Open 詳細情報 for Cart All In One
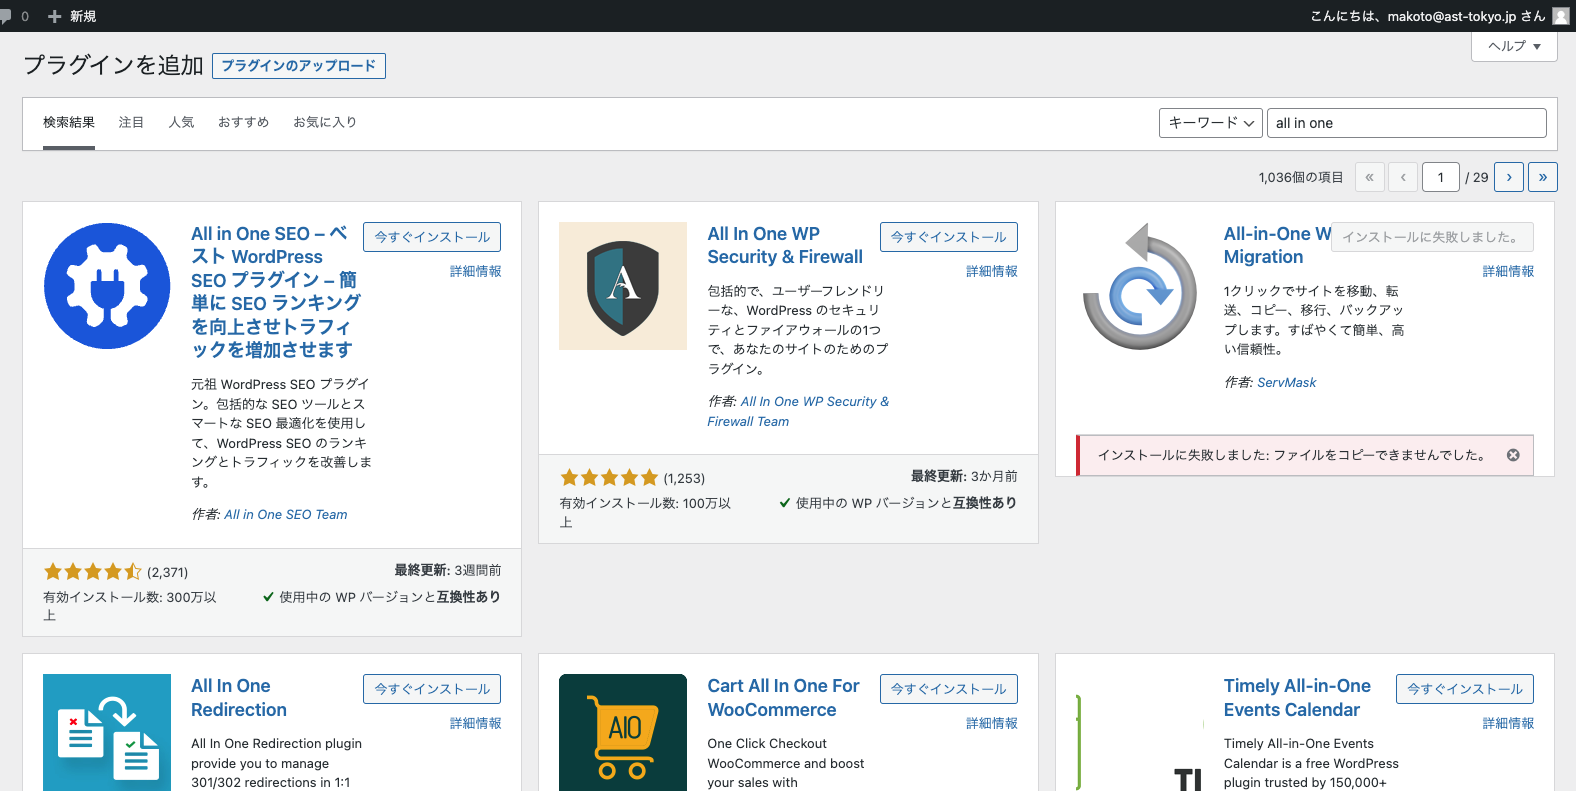Image resolution: width=1576 pixels, height=791 pixels. (x=992, y=723)
